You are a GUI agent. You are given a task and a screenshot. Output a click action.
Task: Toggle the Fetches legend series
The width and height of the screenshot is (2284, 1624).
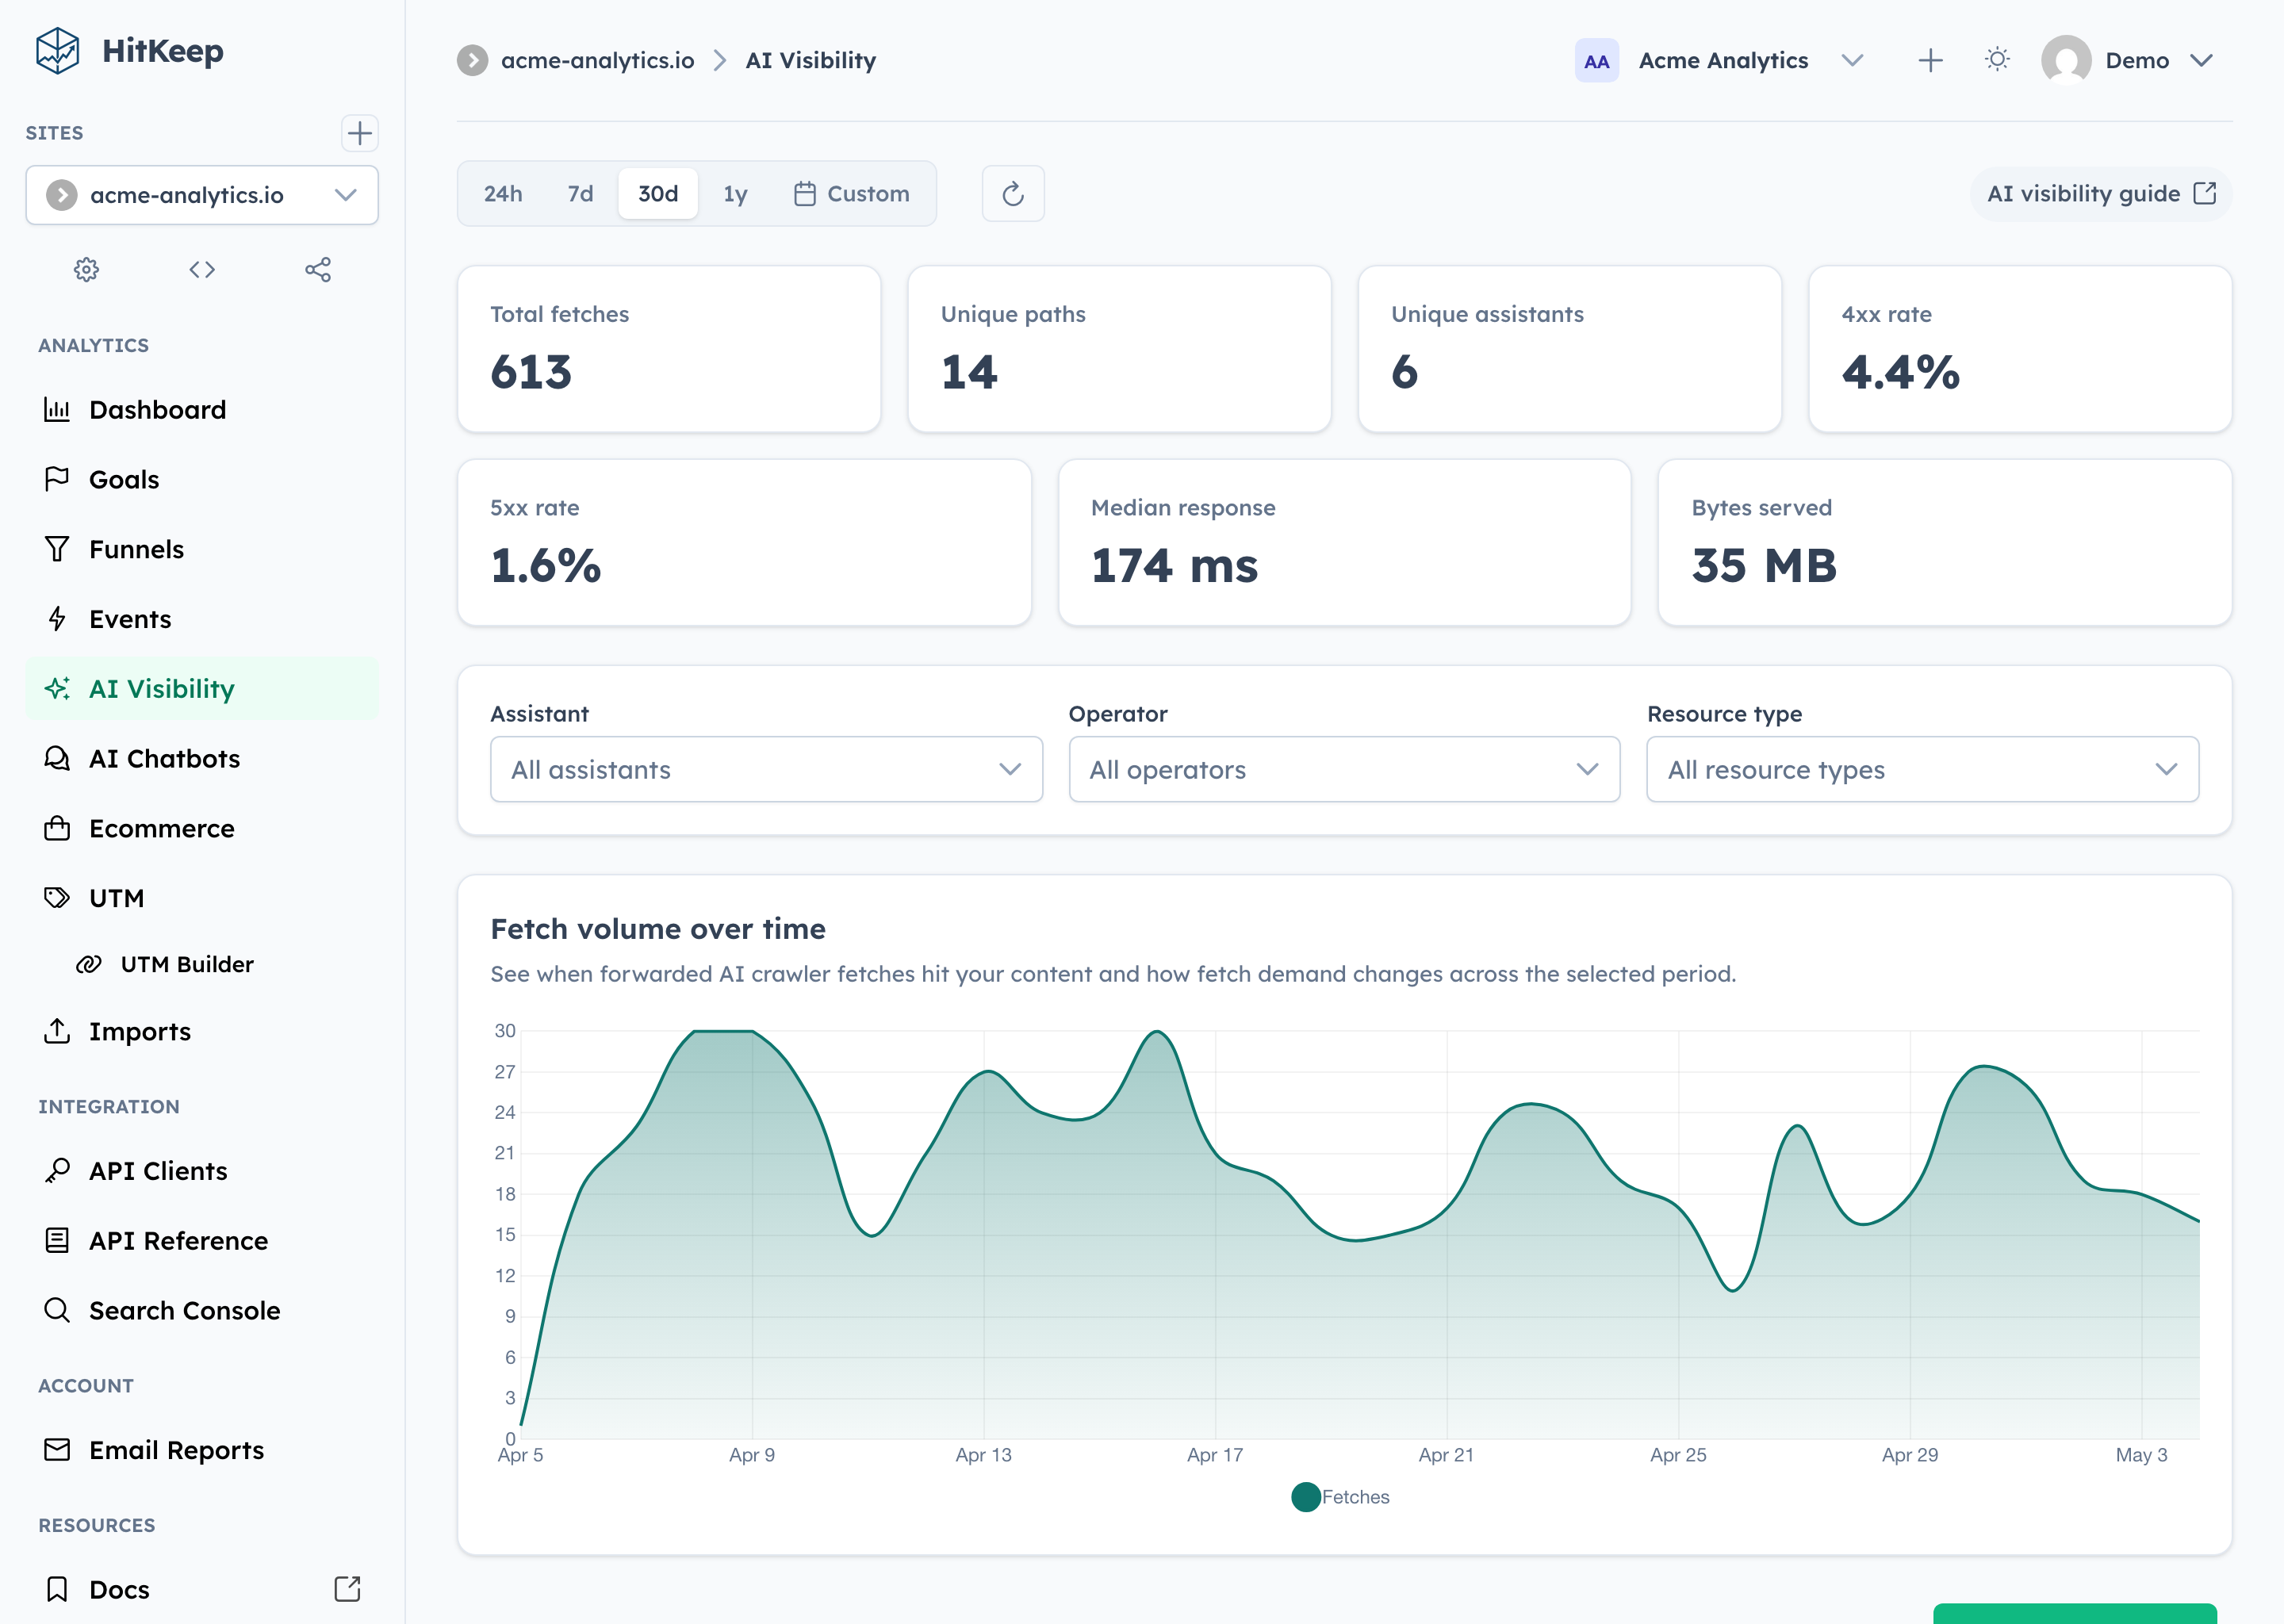pos(1340,1497)
